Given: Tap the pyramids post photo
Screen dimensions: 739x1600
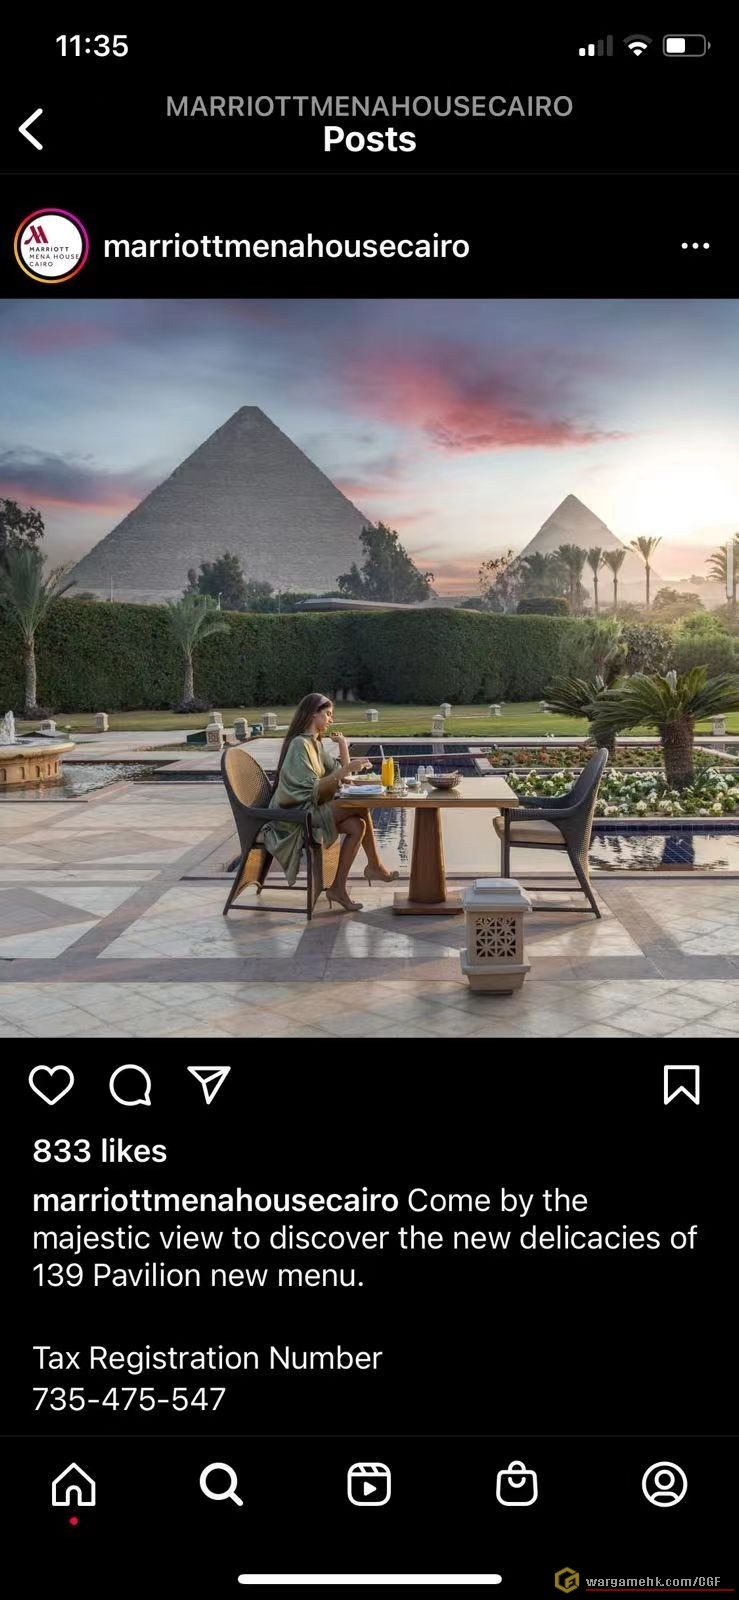Looking at the screenshot, I should point(369,668).
